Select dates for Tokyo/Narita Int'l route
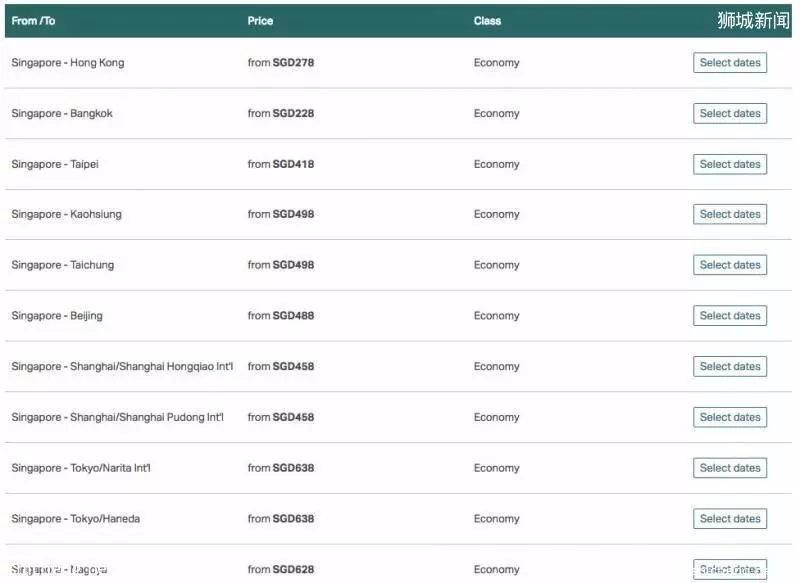 [x=730, y=468]
